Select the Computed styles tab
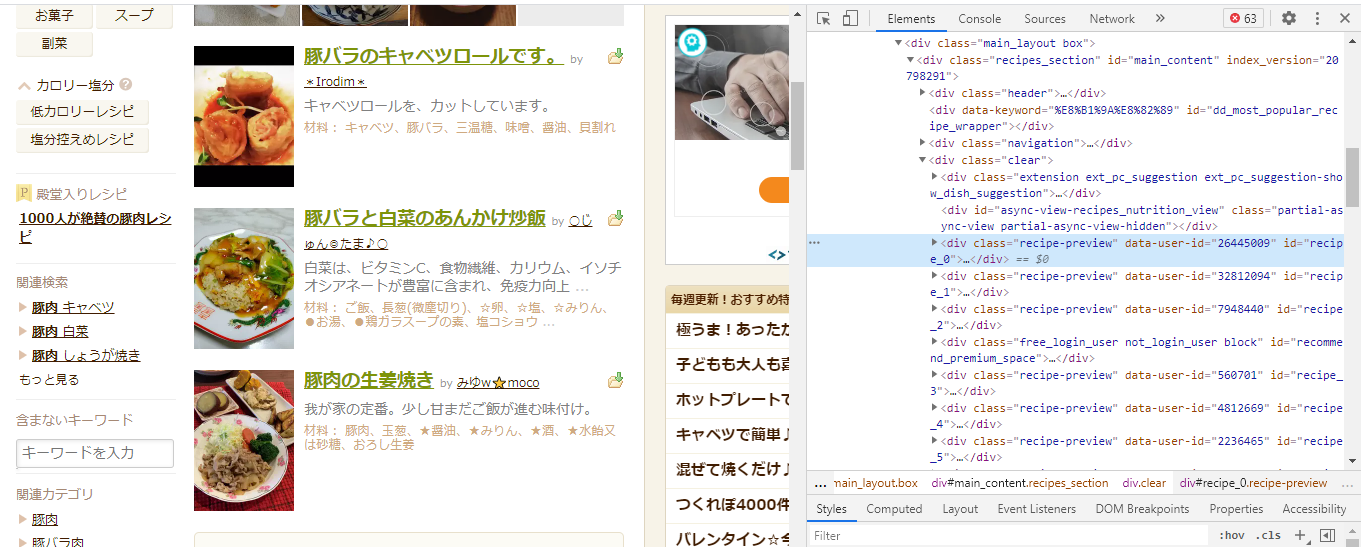1361x547 pixels. (x=894, y=509)
